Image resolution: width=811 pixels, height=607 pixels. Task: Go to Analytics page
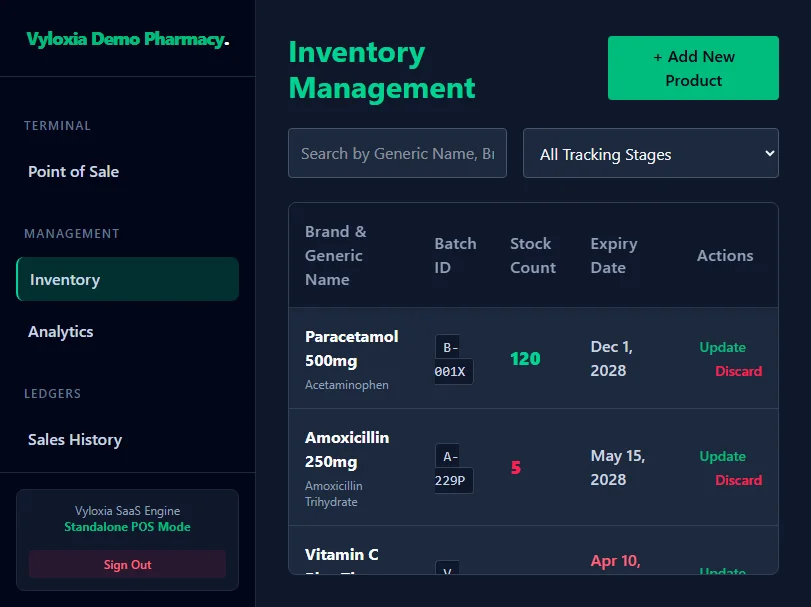point(61,331)
